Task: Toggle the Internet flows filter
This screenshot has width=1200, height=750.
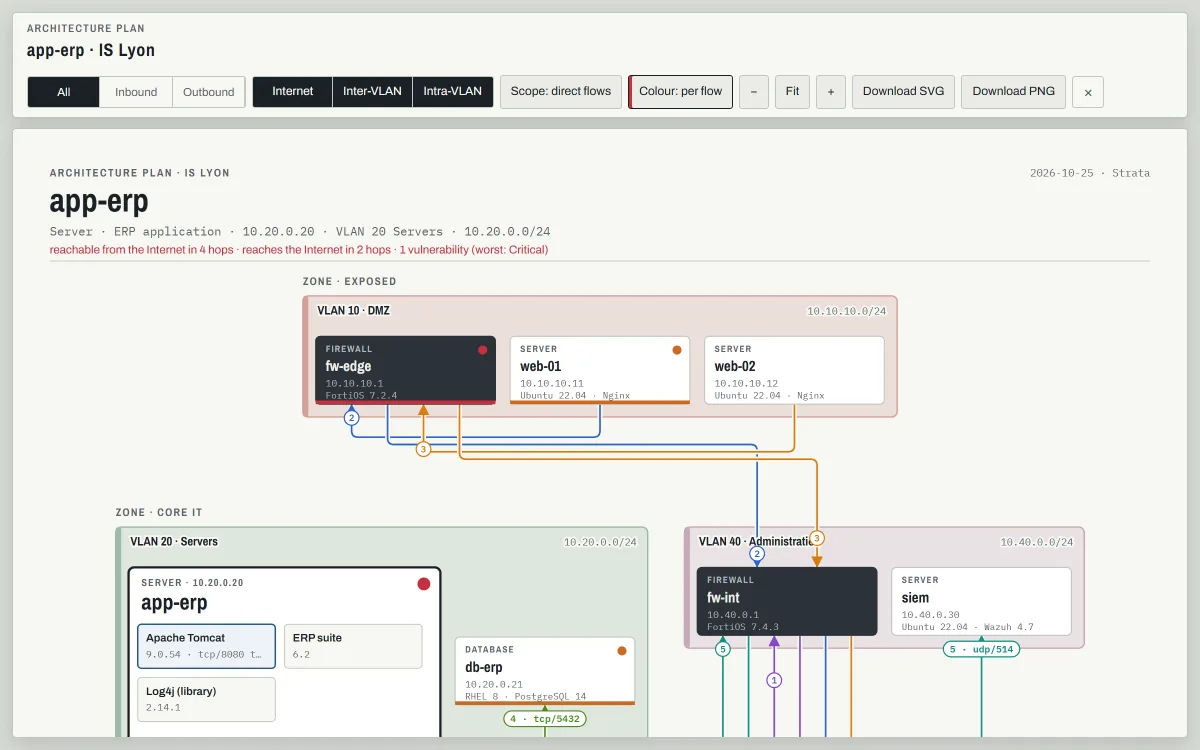Action: pyautogui.click(x=293, y=91)
